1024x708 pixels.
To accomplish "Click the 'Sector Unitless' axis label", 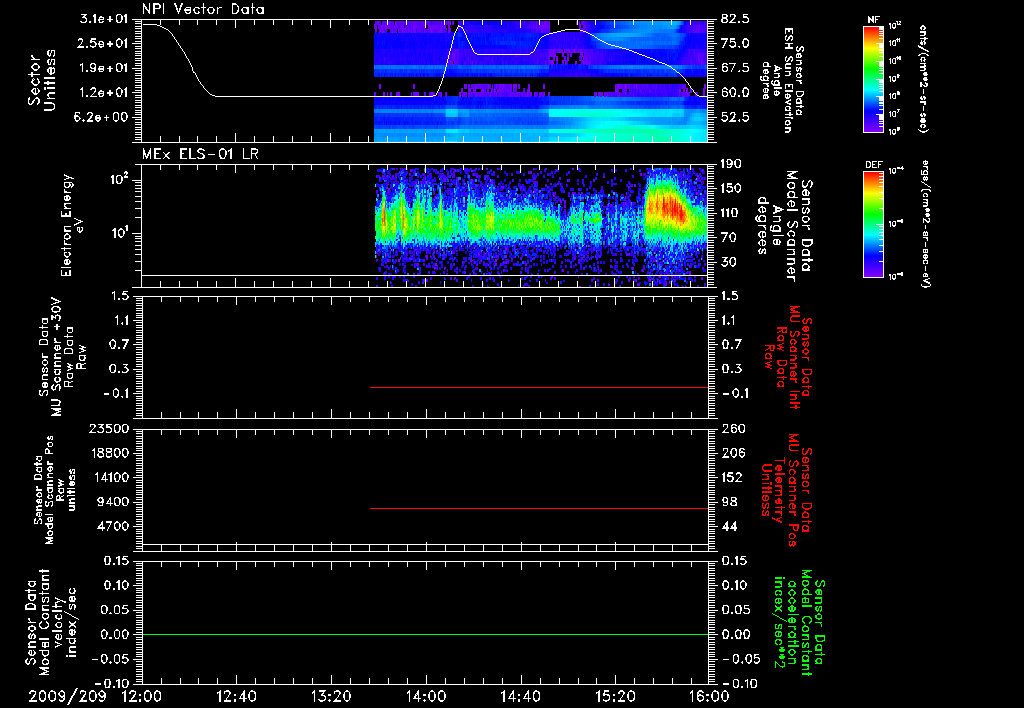I will [x=42, y=80].
